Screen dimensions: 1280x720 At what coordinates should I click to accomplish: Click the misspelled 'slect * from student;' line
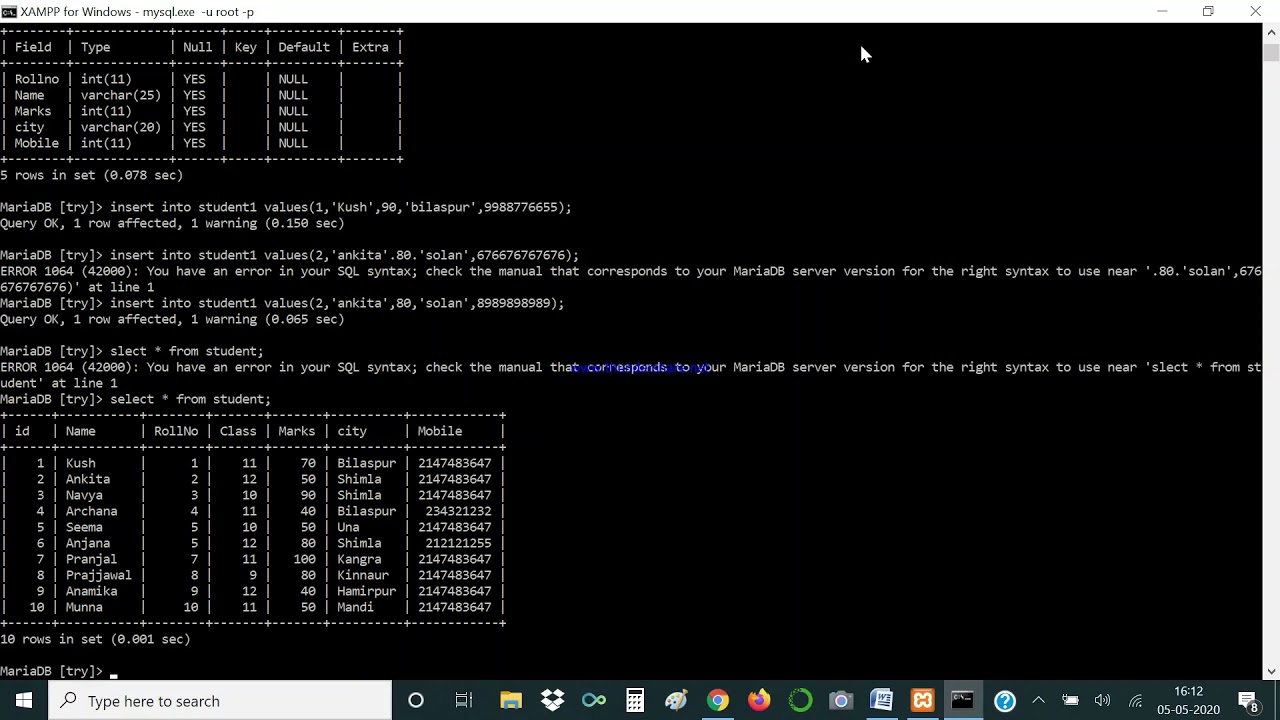186,351
